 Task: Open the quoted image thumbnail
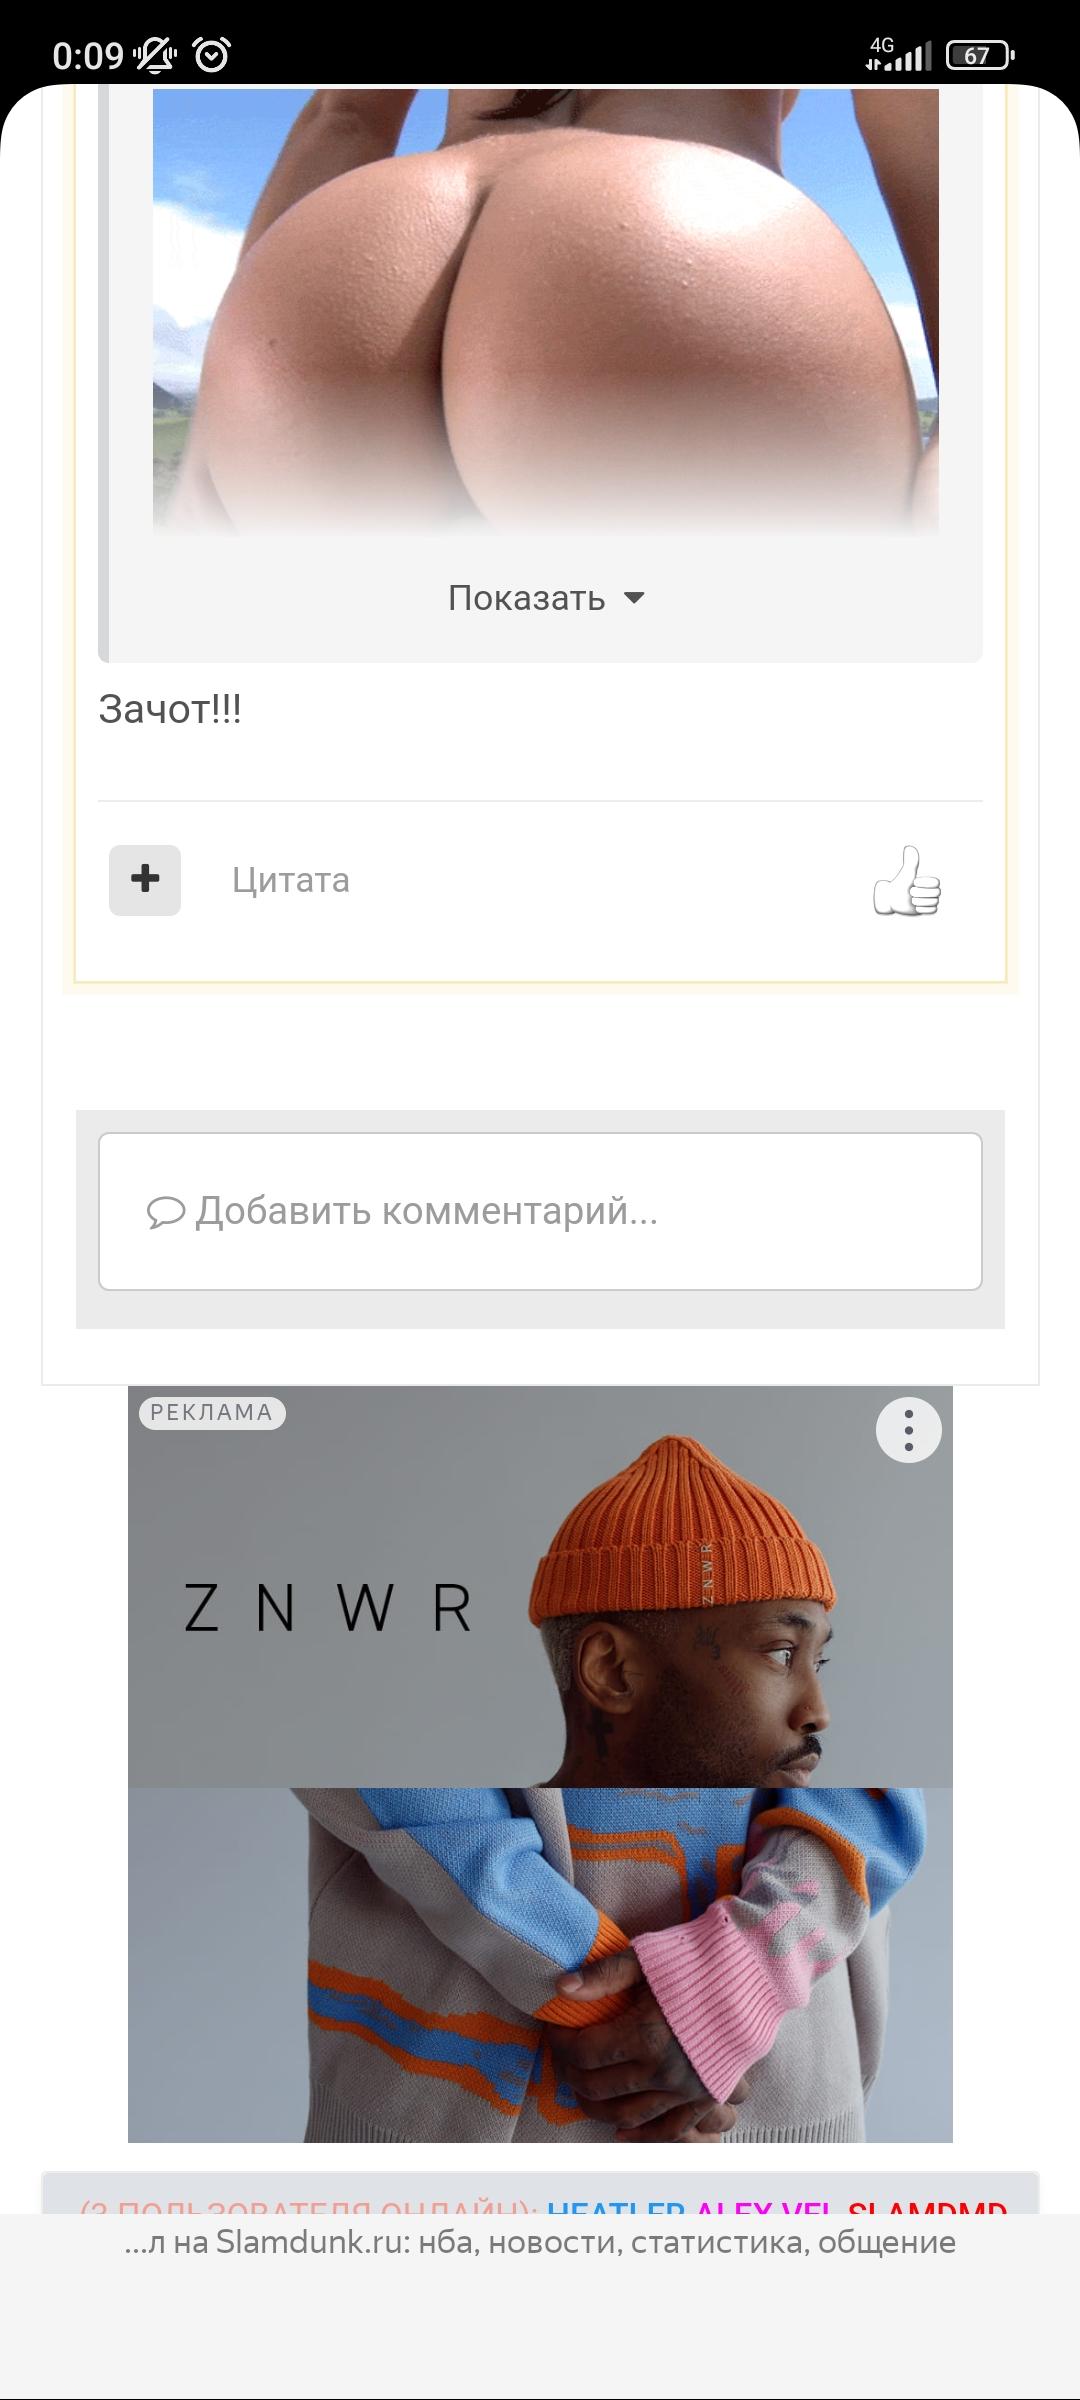[x=545, y=311]
